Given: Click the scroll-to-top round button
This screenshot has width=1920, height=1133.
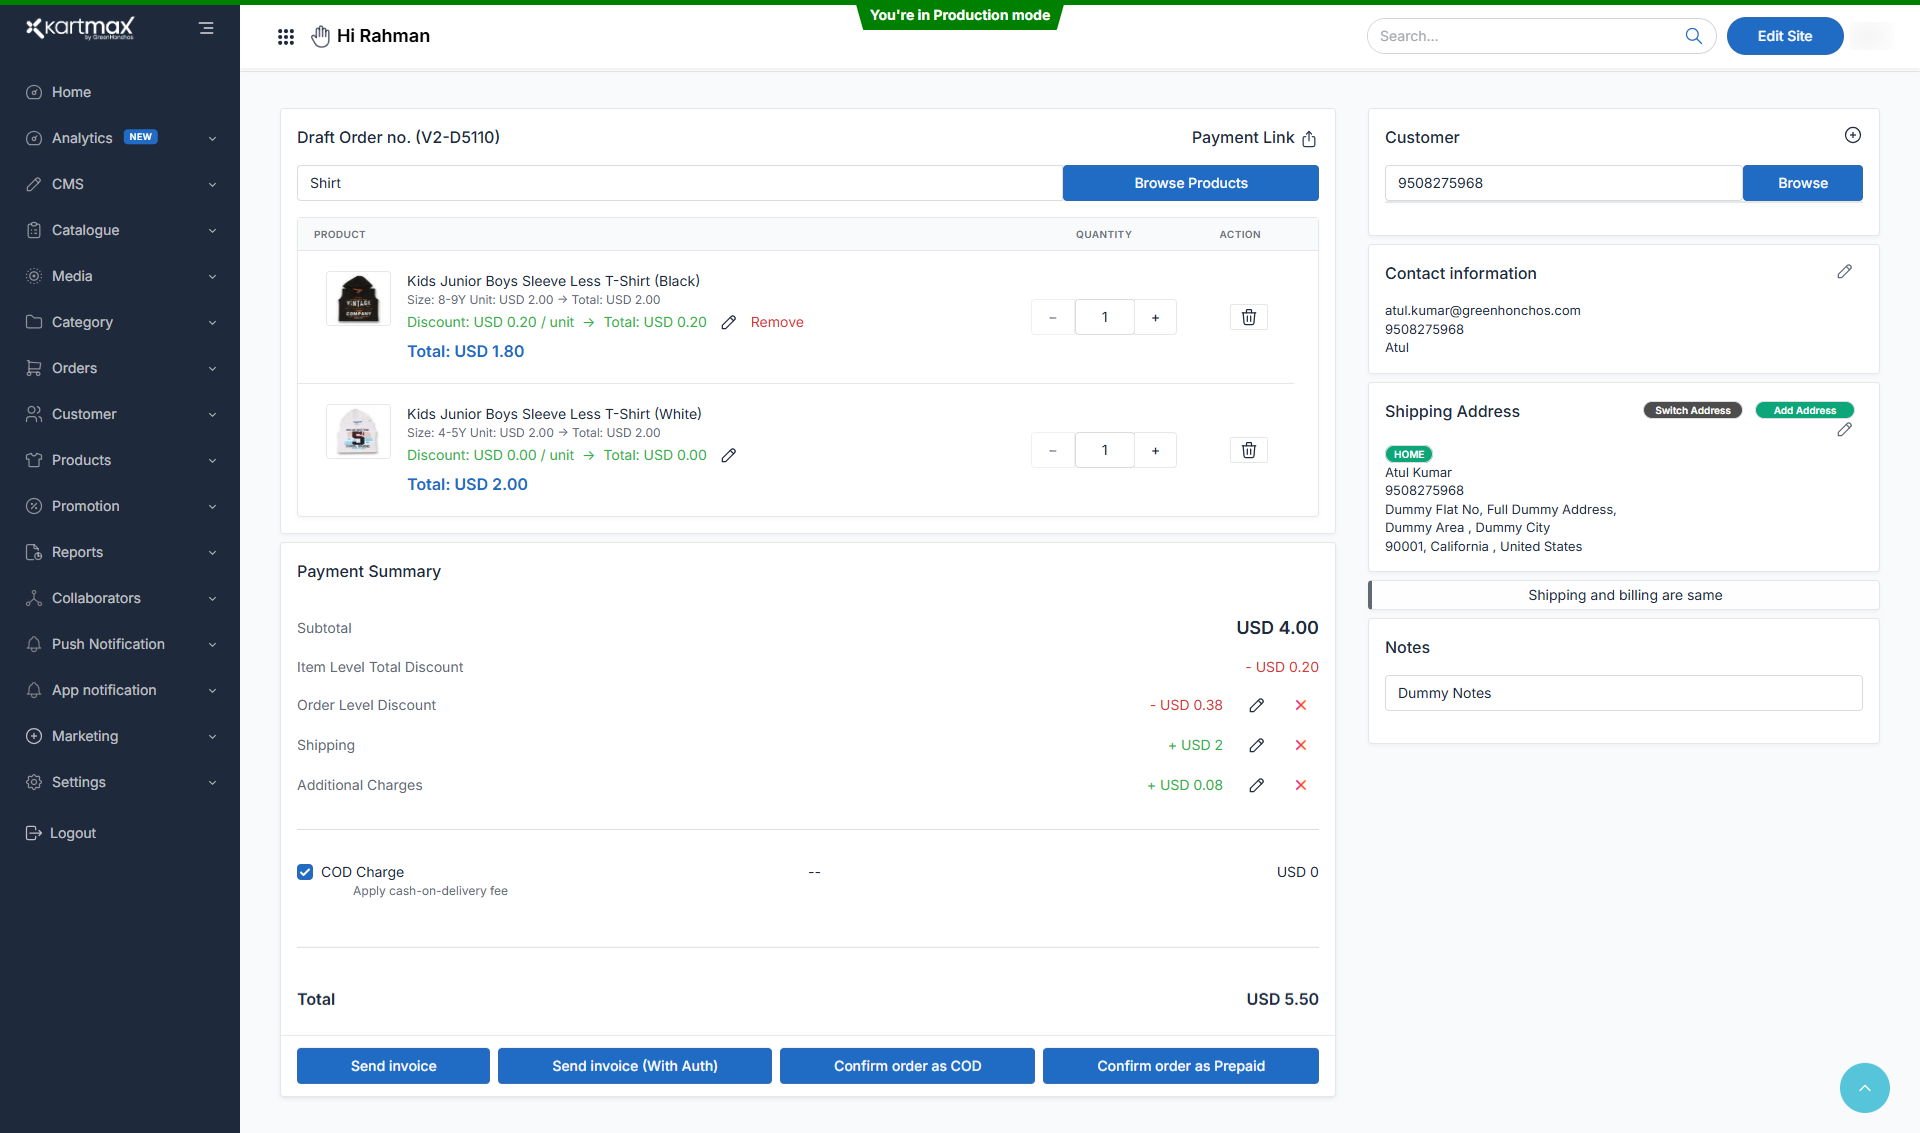Looking at the screenshot, I should click(x=1864, y=1087).
